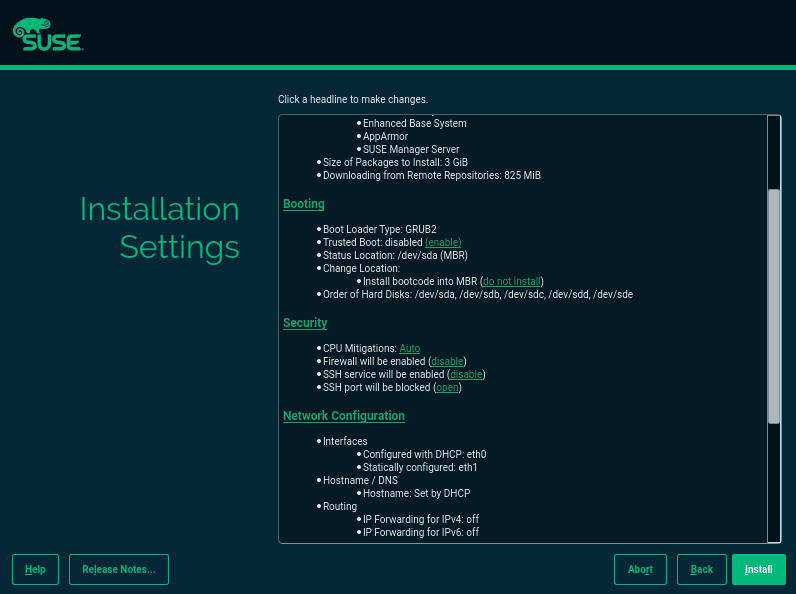Viewport: 796px width, 594px height.
Task: Click 'Size of Packages to Install: 3 GiB'
Action: click(x=395, y=162)
